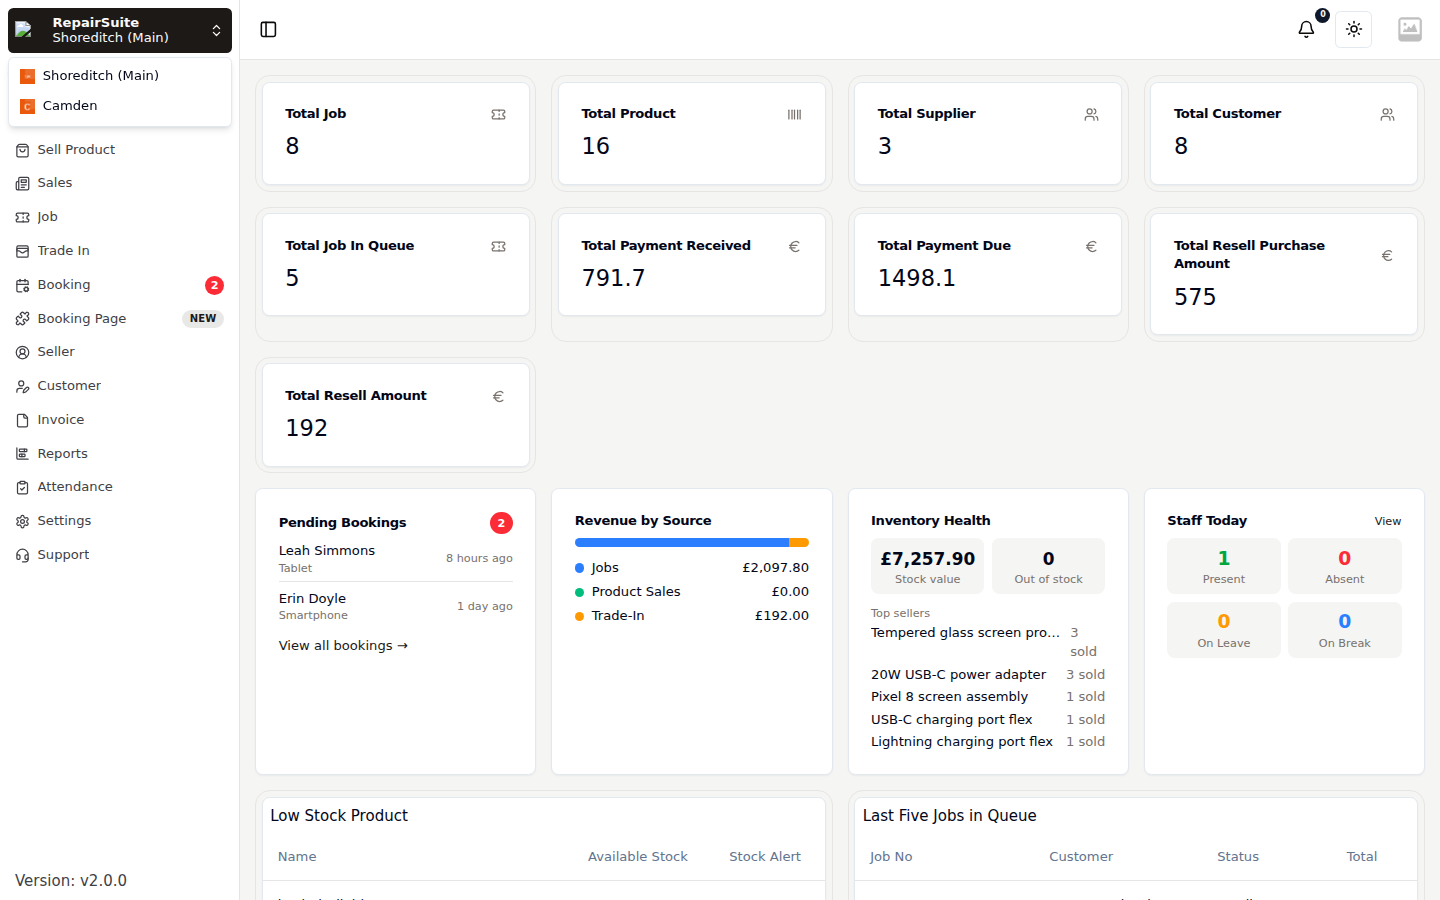Image resolution: width=1440 pixels, height=900 pixels.
Task: Click users icon on Total Customer card
Action: pyautogui.click(x=1387, y=115)
